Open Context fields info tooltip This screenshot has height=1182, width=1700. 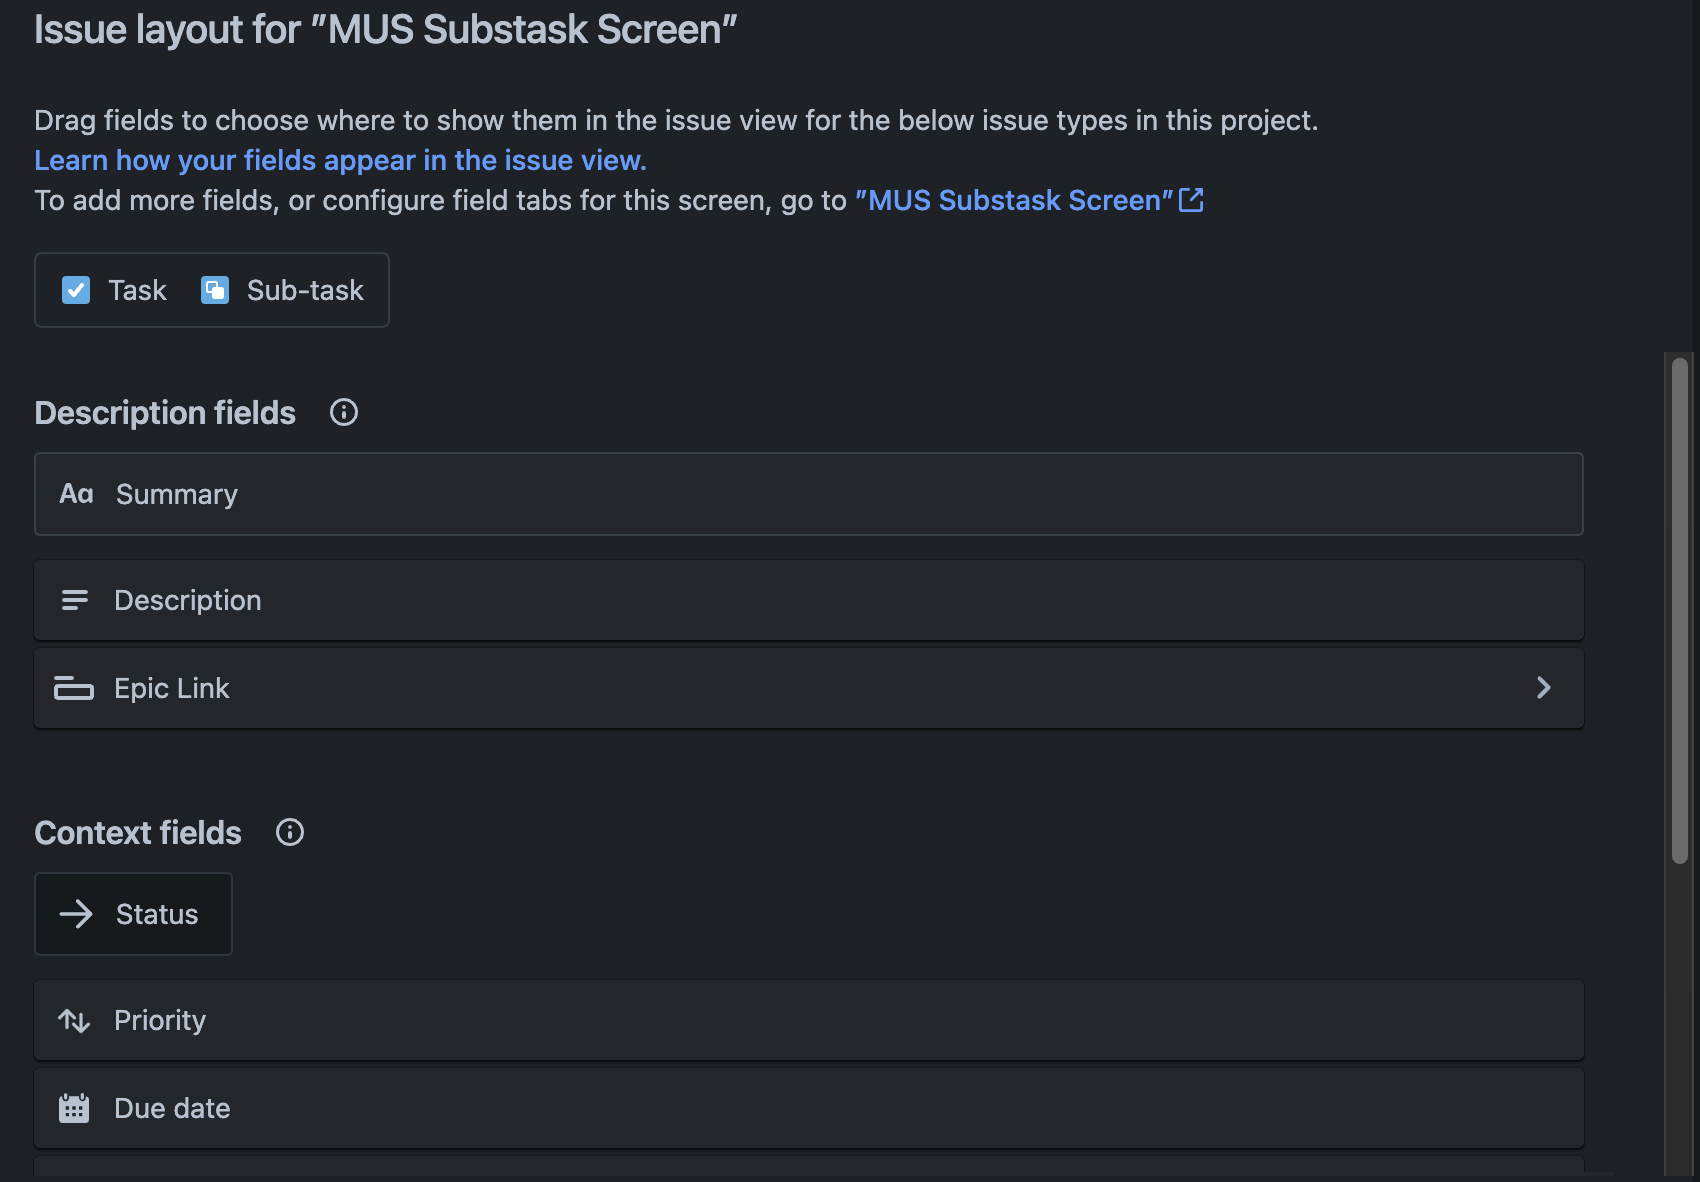point(289,831)
